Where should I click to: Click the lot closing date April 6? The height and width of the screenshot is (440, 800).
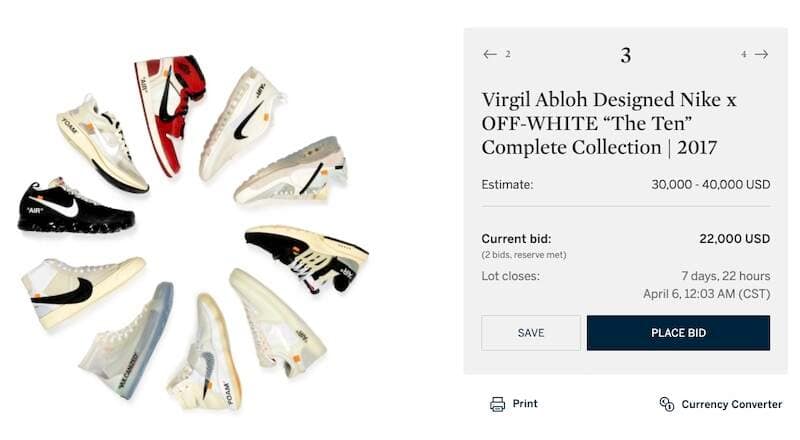(706, 294)
